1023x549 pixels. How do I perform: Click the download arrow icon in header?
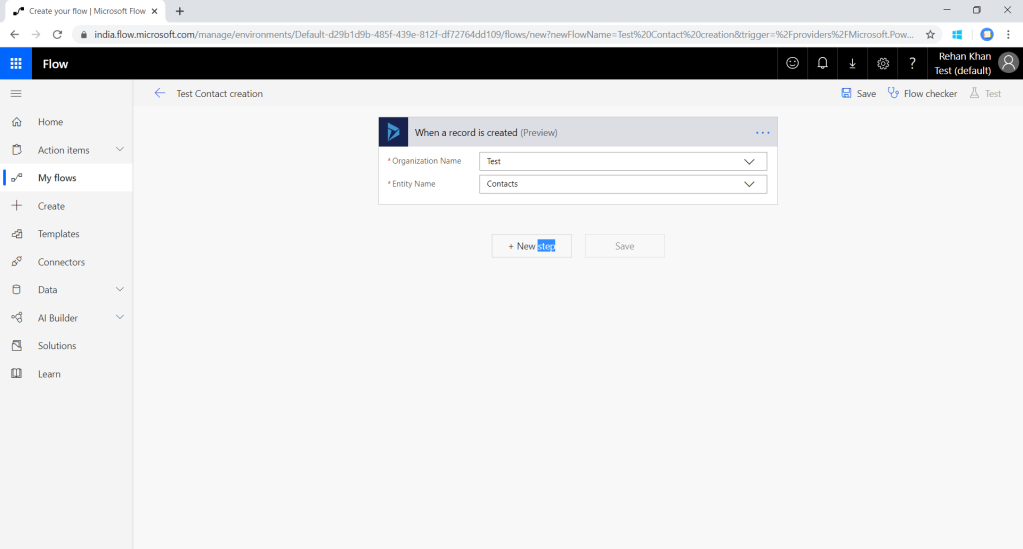click(x=852, y=63)
